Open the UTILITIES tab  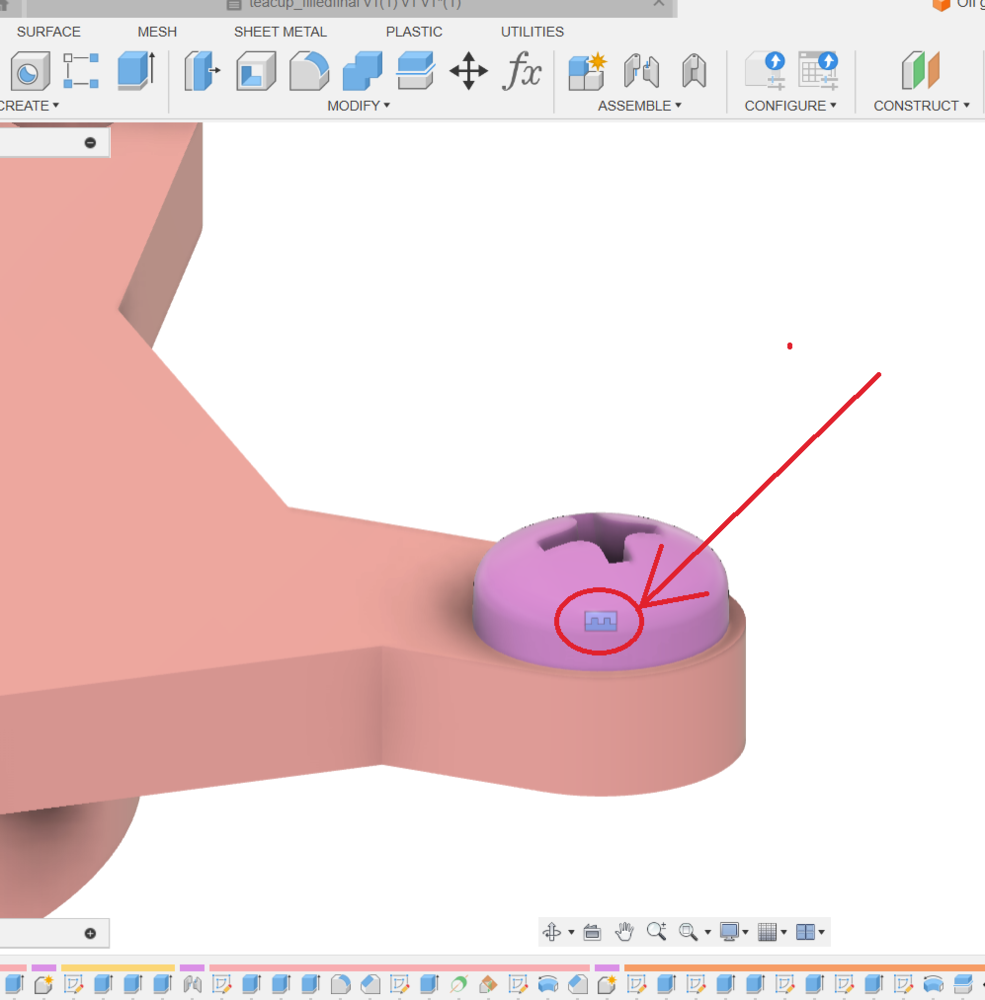coord(532,32)
